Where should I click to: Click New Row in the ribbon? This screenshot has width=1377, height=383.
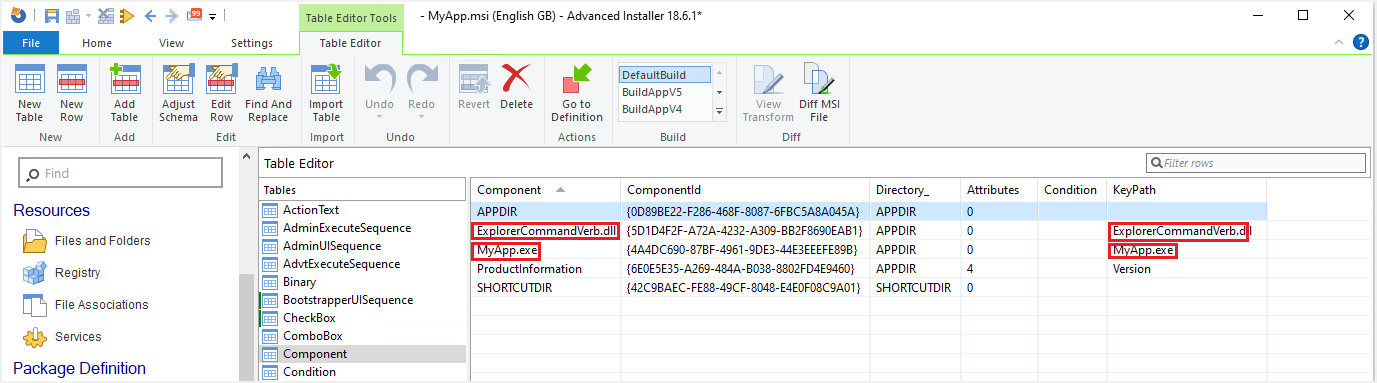tap(72, 93)
